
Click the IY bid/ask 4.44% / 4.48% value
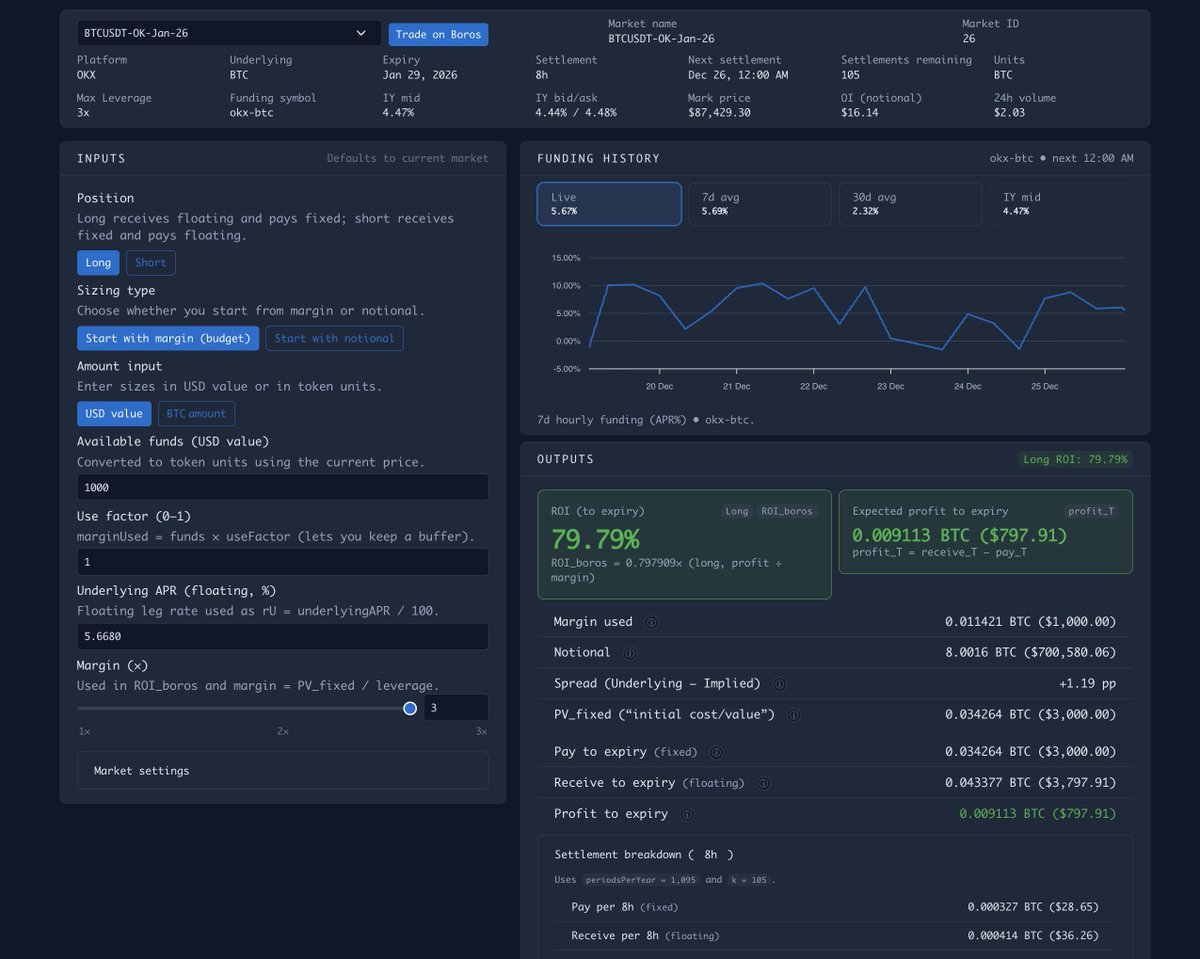pyautogui.click(x=576, y=113)
